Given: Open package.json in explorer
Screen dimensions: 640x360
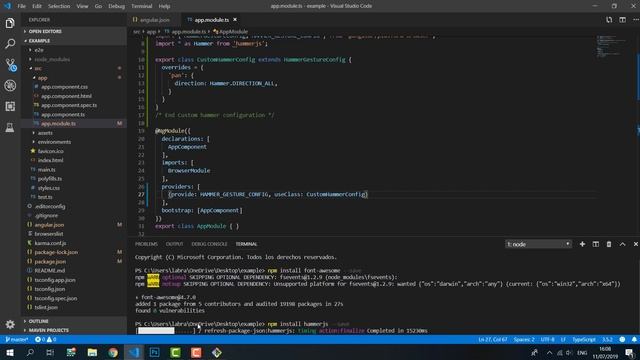Looking at the screenshot, I should pos(74,261).
